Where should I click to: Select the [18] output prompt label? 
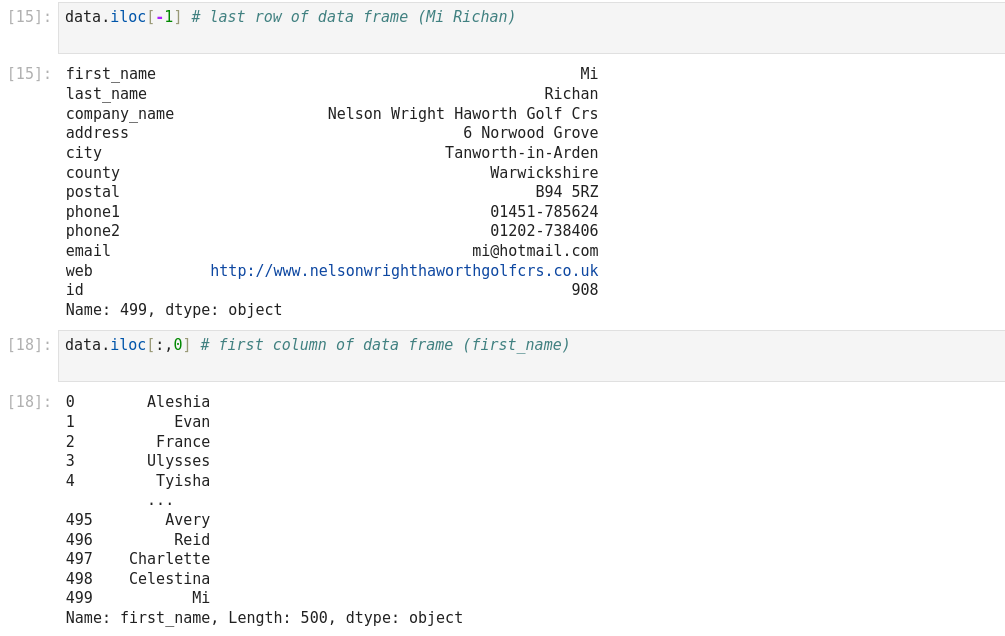[x=29, y=402]
